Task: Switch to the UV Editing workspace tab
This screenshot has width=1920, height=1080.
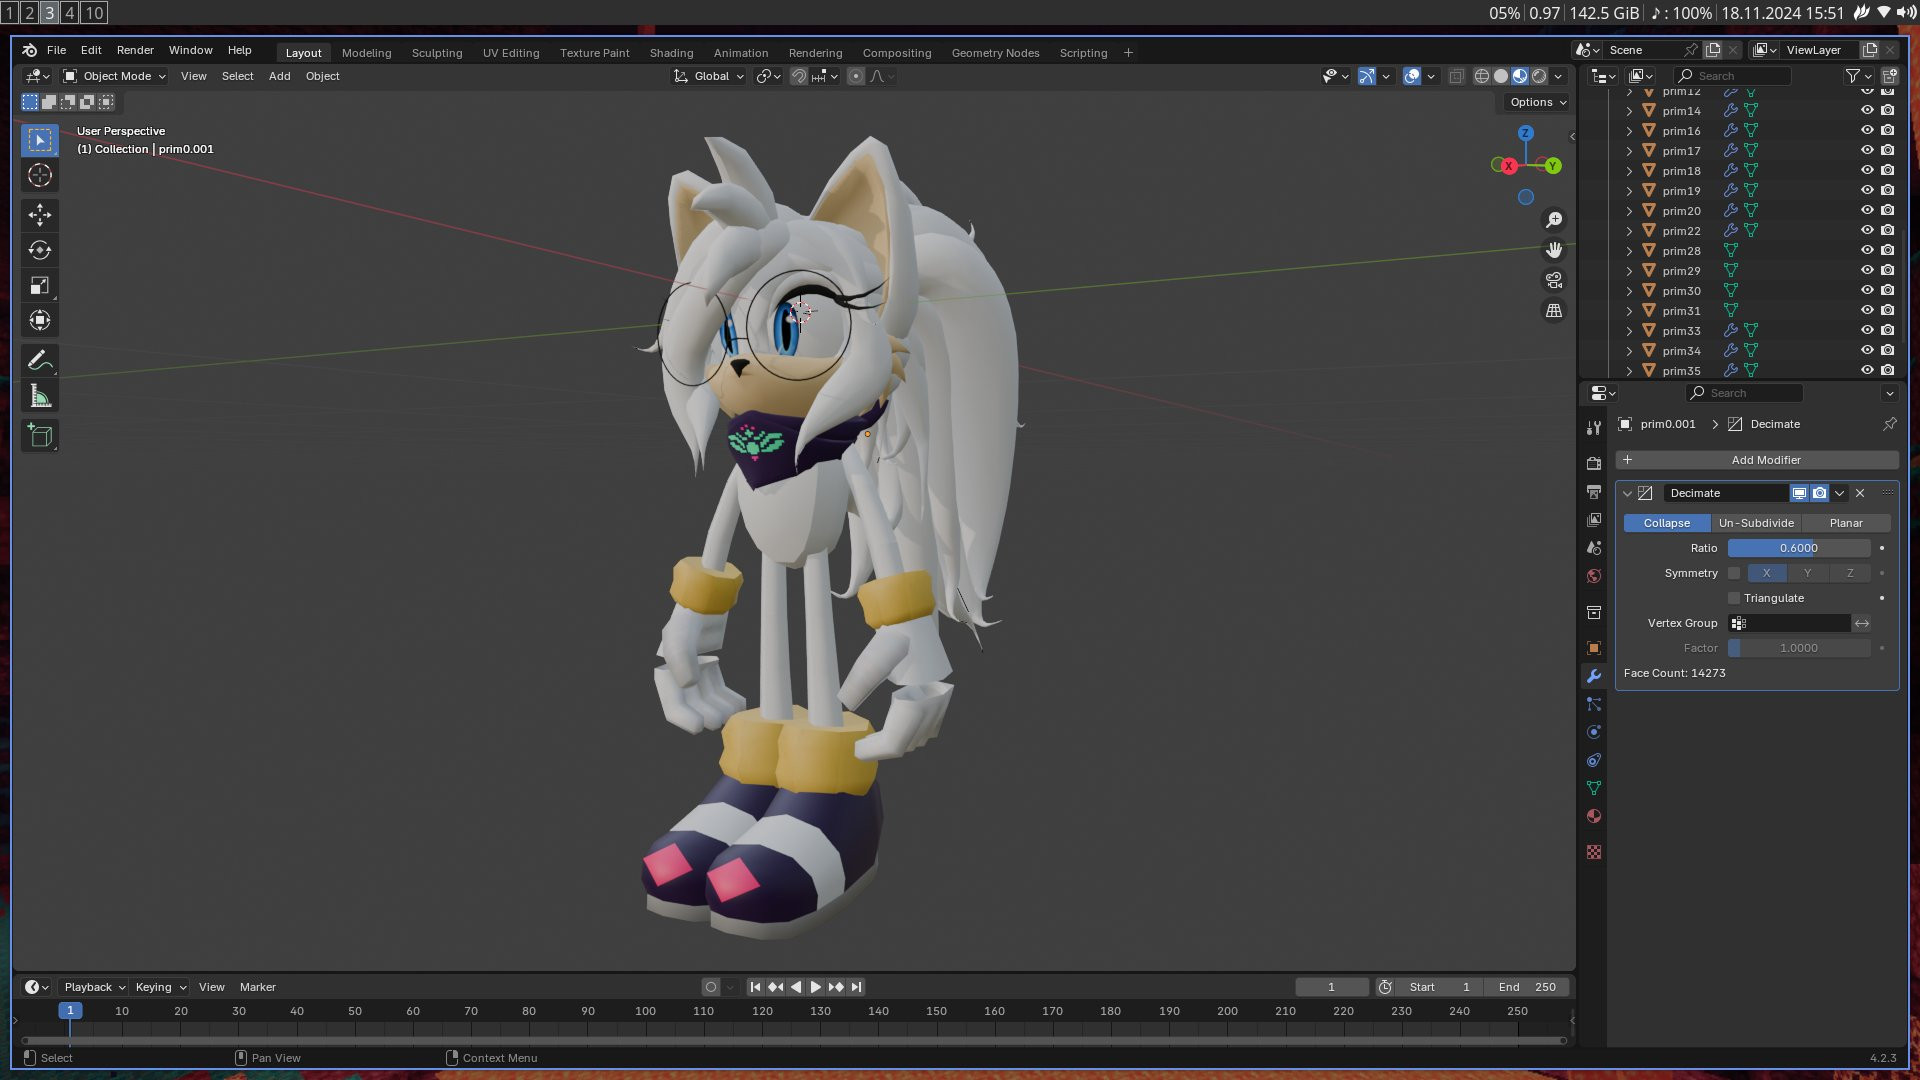Action: coord(511,53)
